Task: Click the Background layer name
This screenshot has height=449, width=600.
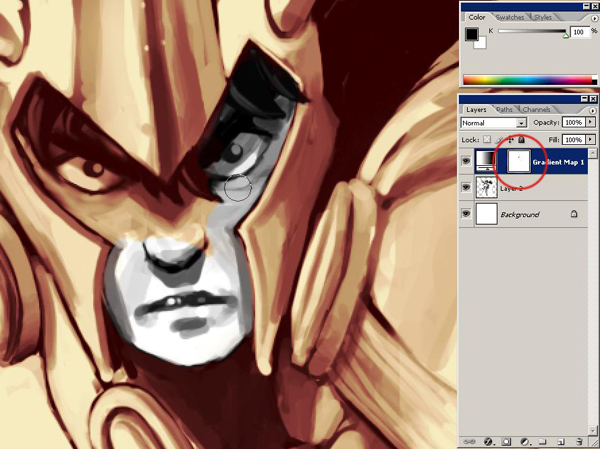Action: pyautogui.click(x=520, y=215)
